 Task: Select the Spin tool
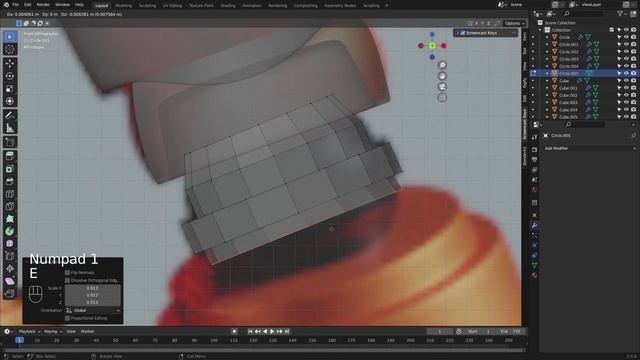[10, 231]
